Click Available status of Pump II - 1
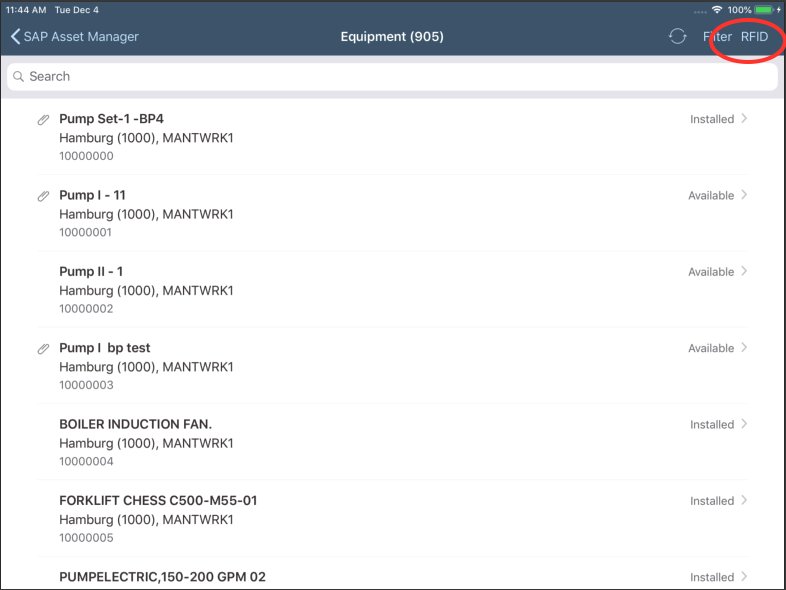Screen dimensions: 786x590 pyautogui.click(x=711, y=272)
